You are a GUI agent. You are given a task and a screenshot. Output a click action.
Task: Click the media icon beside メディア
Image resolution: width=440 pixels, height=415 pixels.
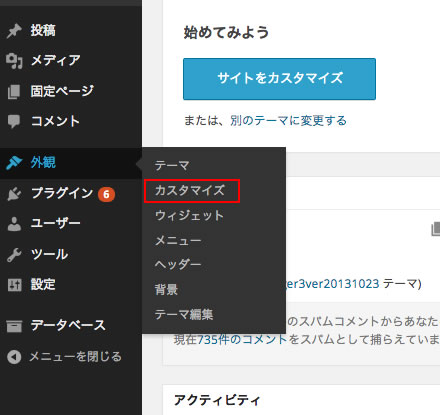coord(14,61)
